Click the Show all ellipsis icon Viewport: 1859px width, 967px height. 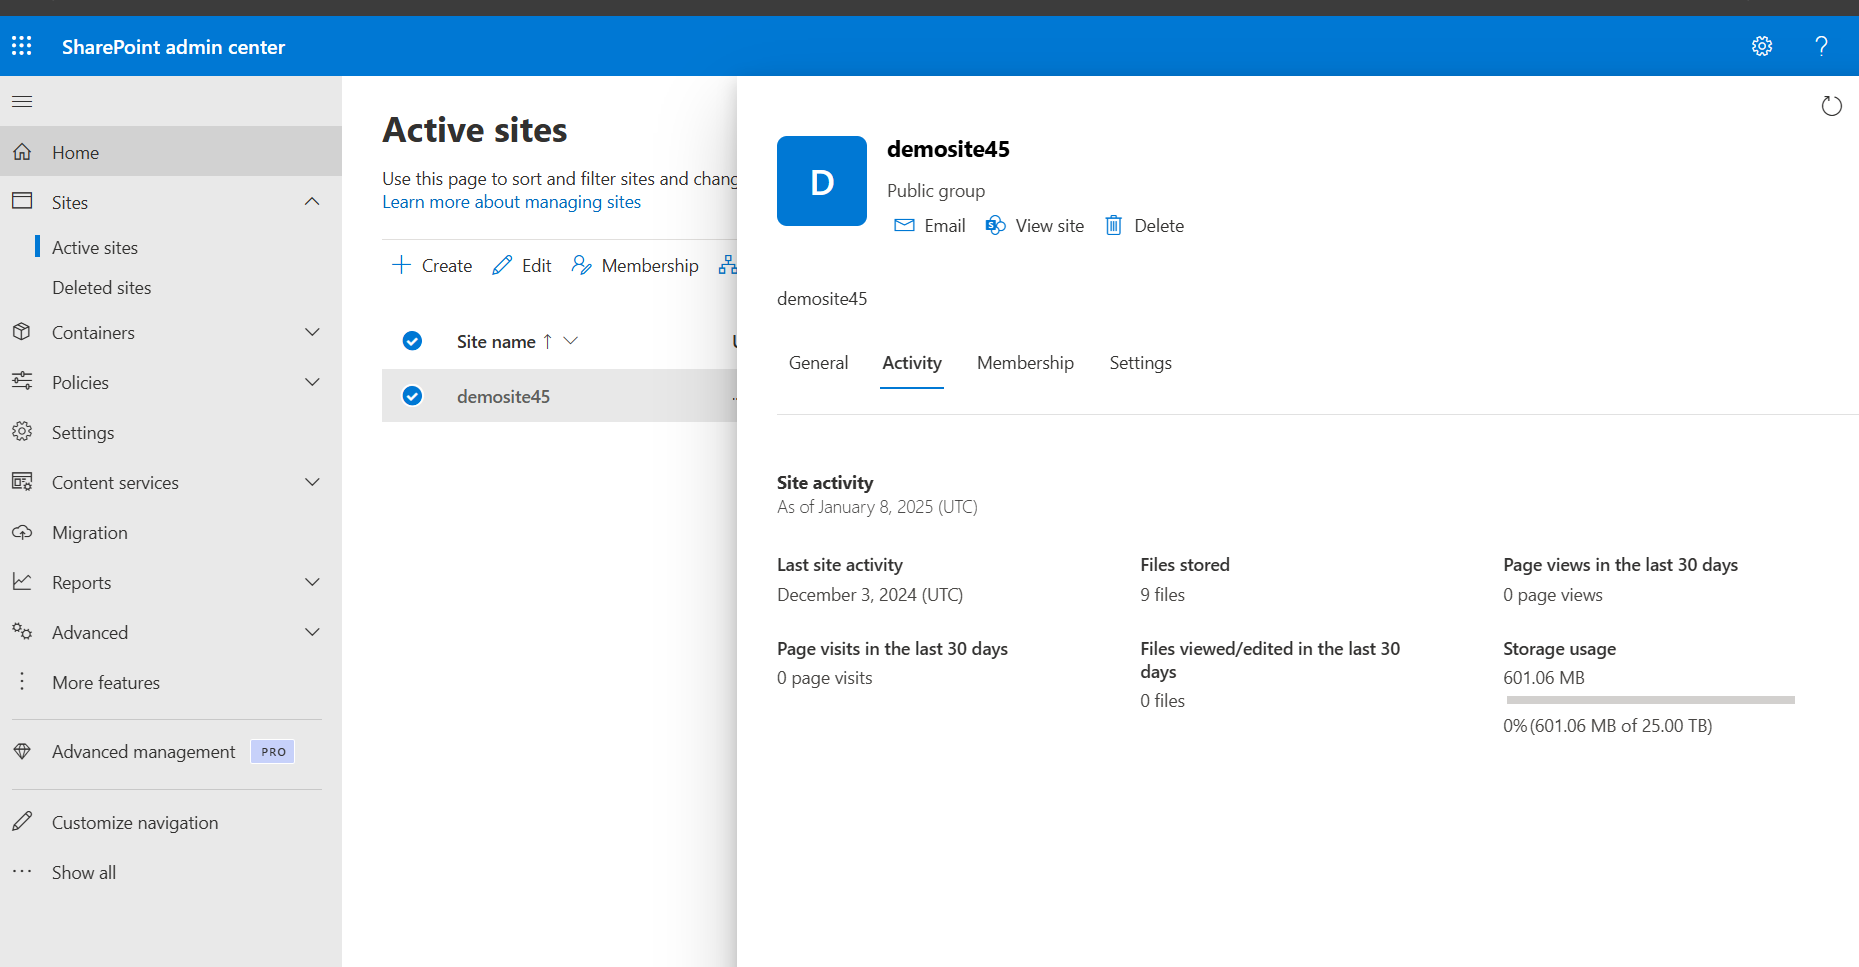tap(22, 871)
